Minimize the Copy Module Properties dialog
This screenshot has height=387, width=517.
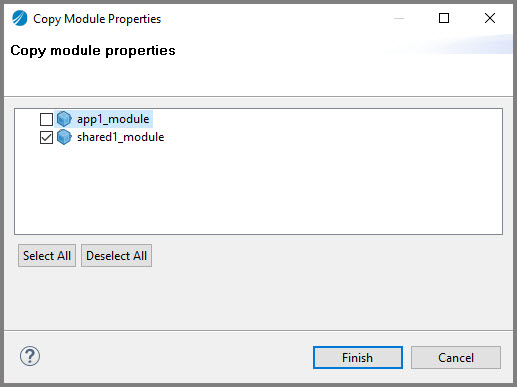click(399, 18)
